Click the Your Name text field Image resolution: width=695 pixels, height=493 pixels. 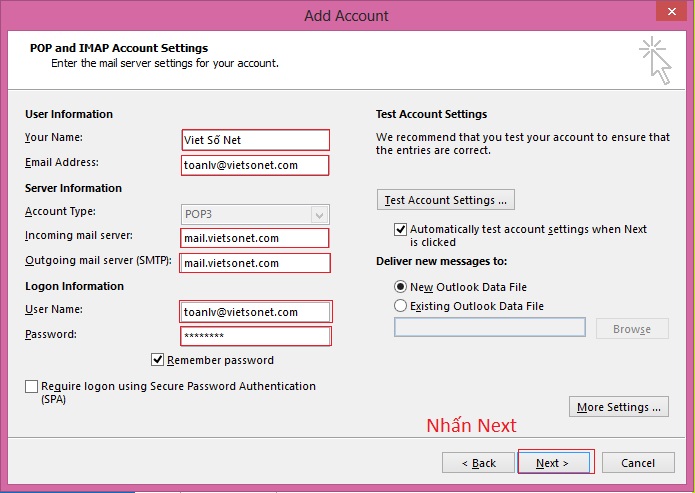coord(255,140)
